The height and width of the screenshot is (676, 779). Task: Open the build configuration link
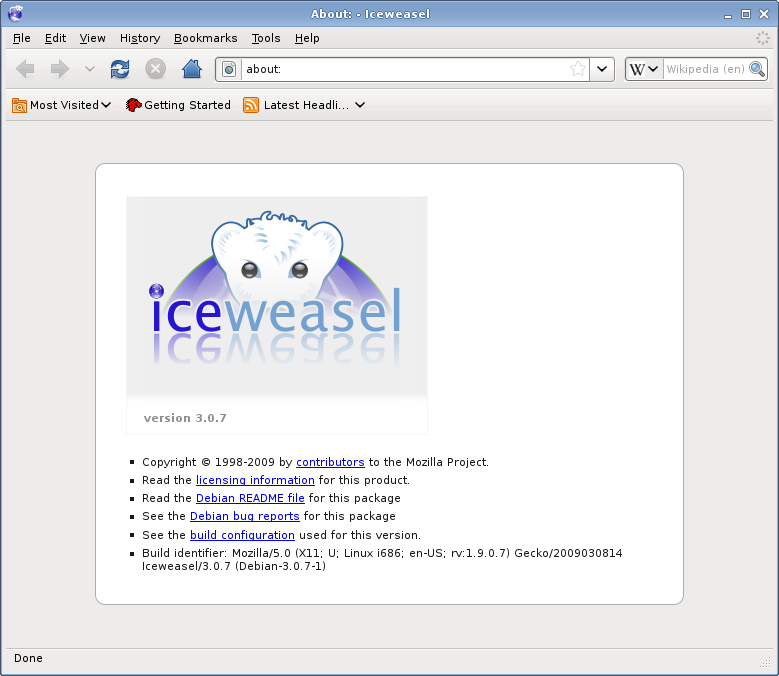click(242, 535)
